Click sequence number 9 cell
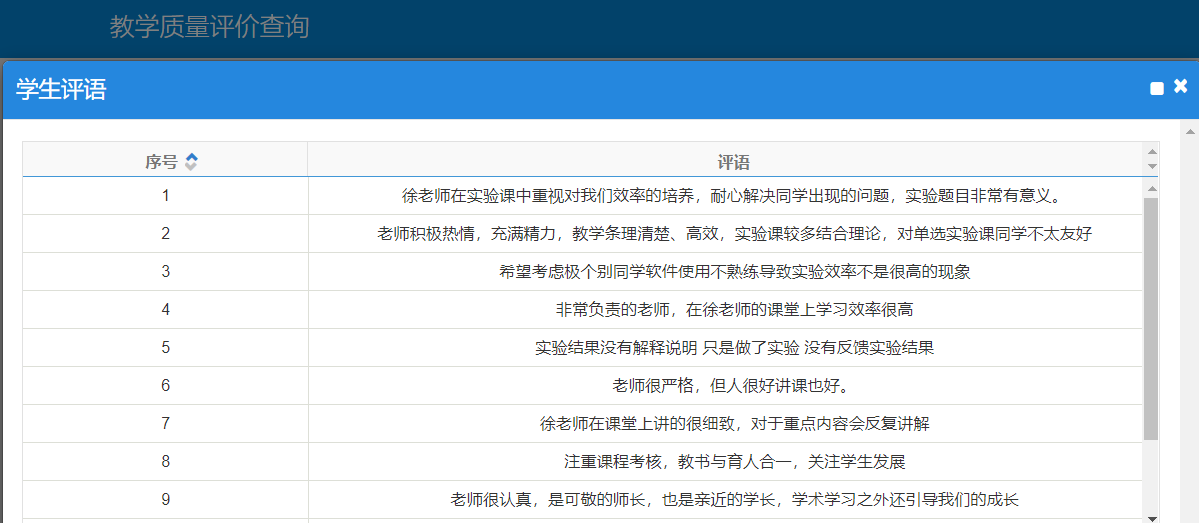1199x523 pixels. pos(165,500)
